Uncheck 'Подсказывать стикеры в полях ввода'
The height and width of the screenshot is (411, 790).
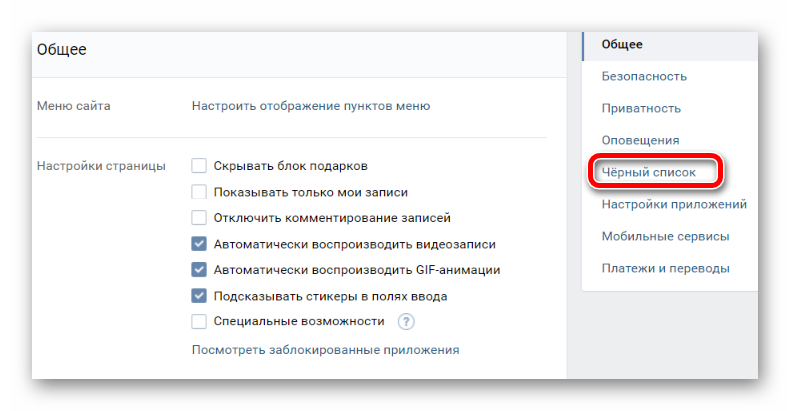point(199,296)
